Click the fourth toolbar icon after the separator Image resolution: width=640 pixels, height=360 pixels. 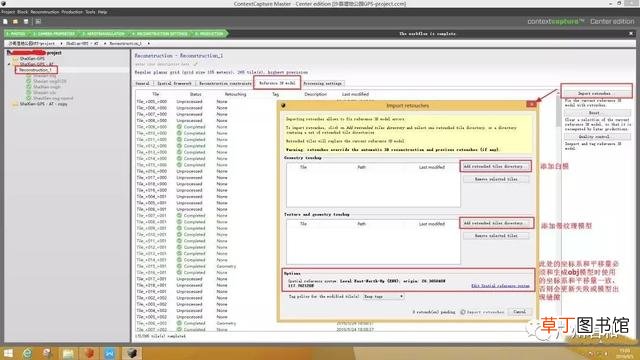tap(38, 22)
